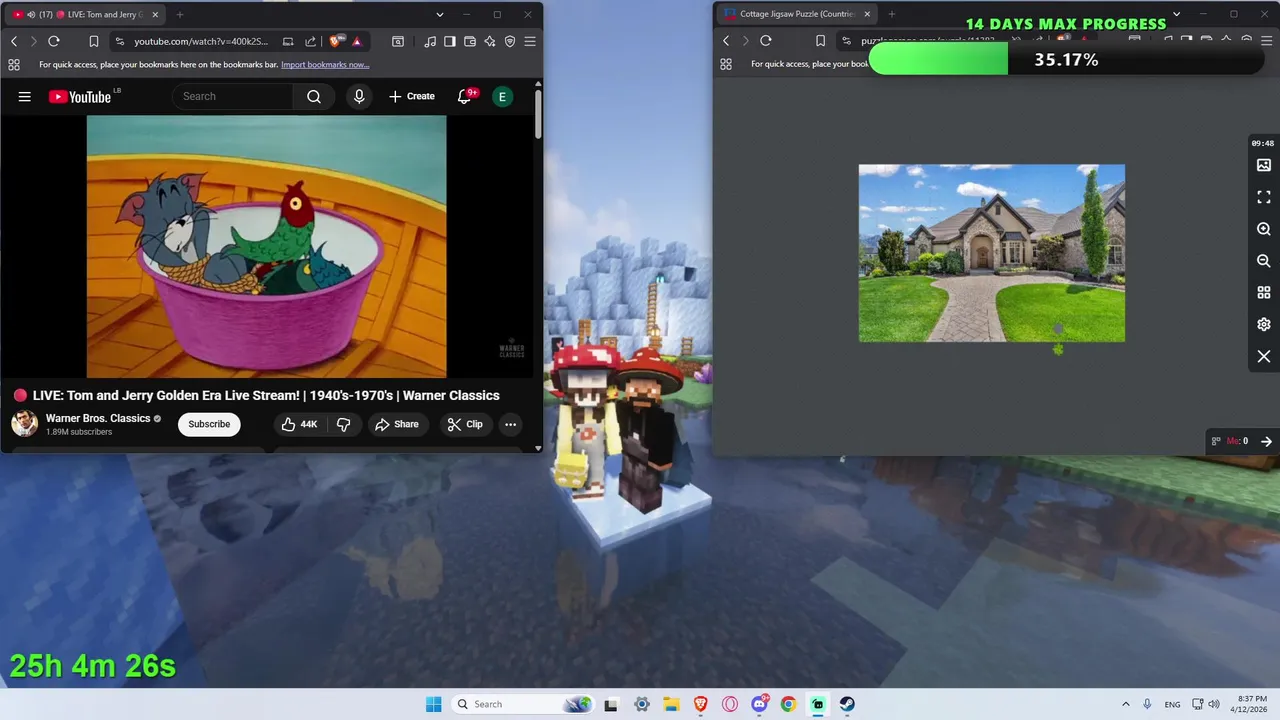Dislike the Tom and Jerry stream
This screenshot has width=1280, height=720.
tap(343, 424)
